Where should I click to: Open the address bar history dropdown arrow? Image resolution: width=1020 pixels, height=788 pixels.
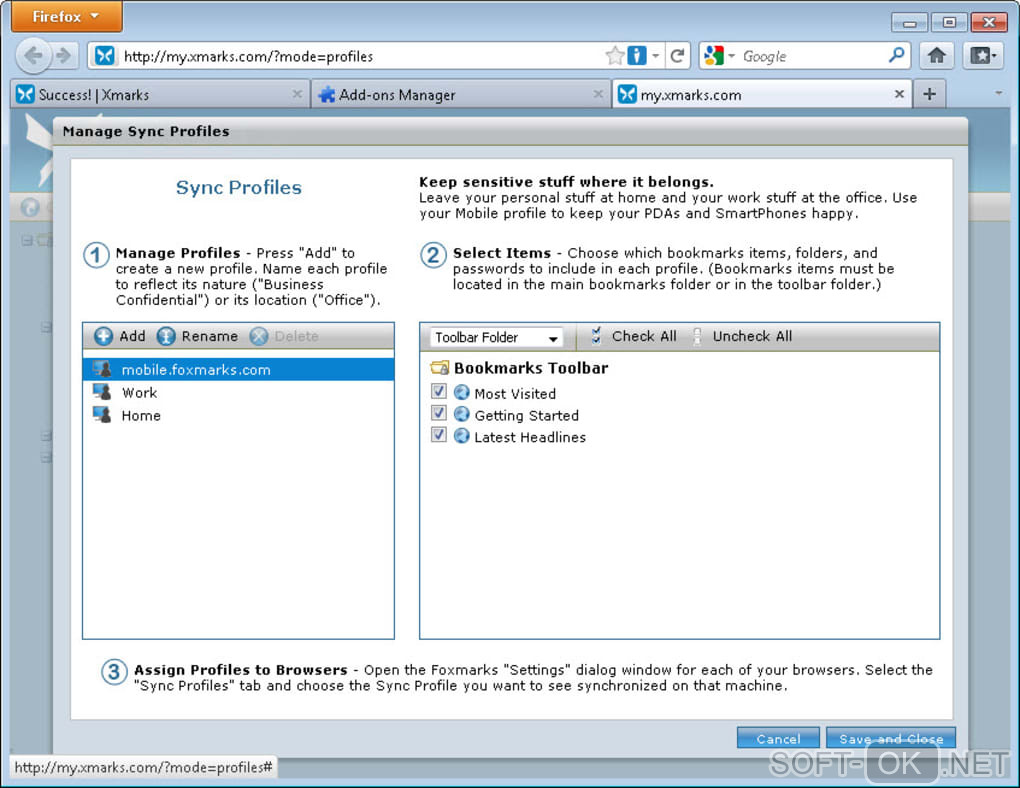(655, 56)
